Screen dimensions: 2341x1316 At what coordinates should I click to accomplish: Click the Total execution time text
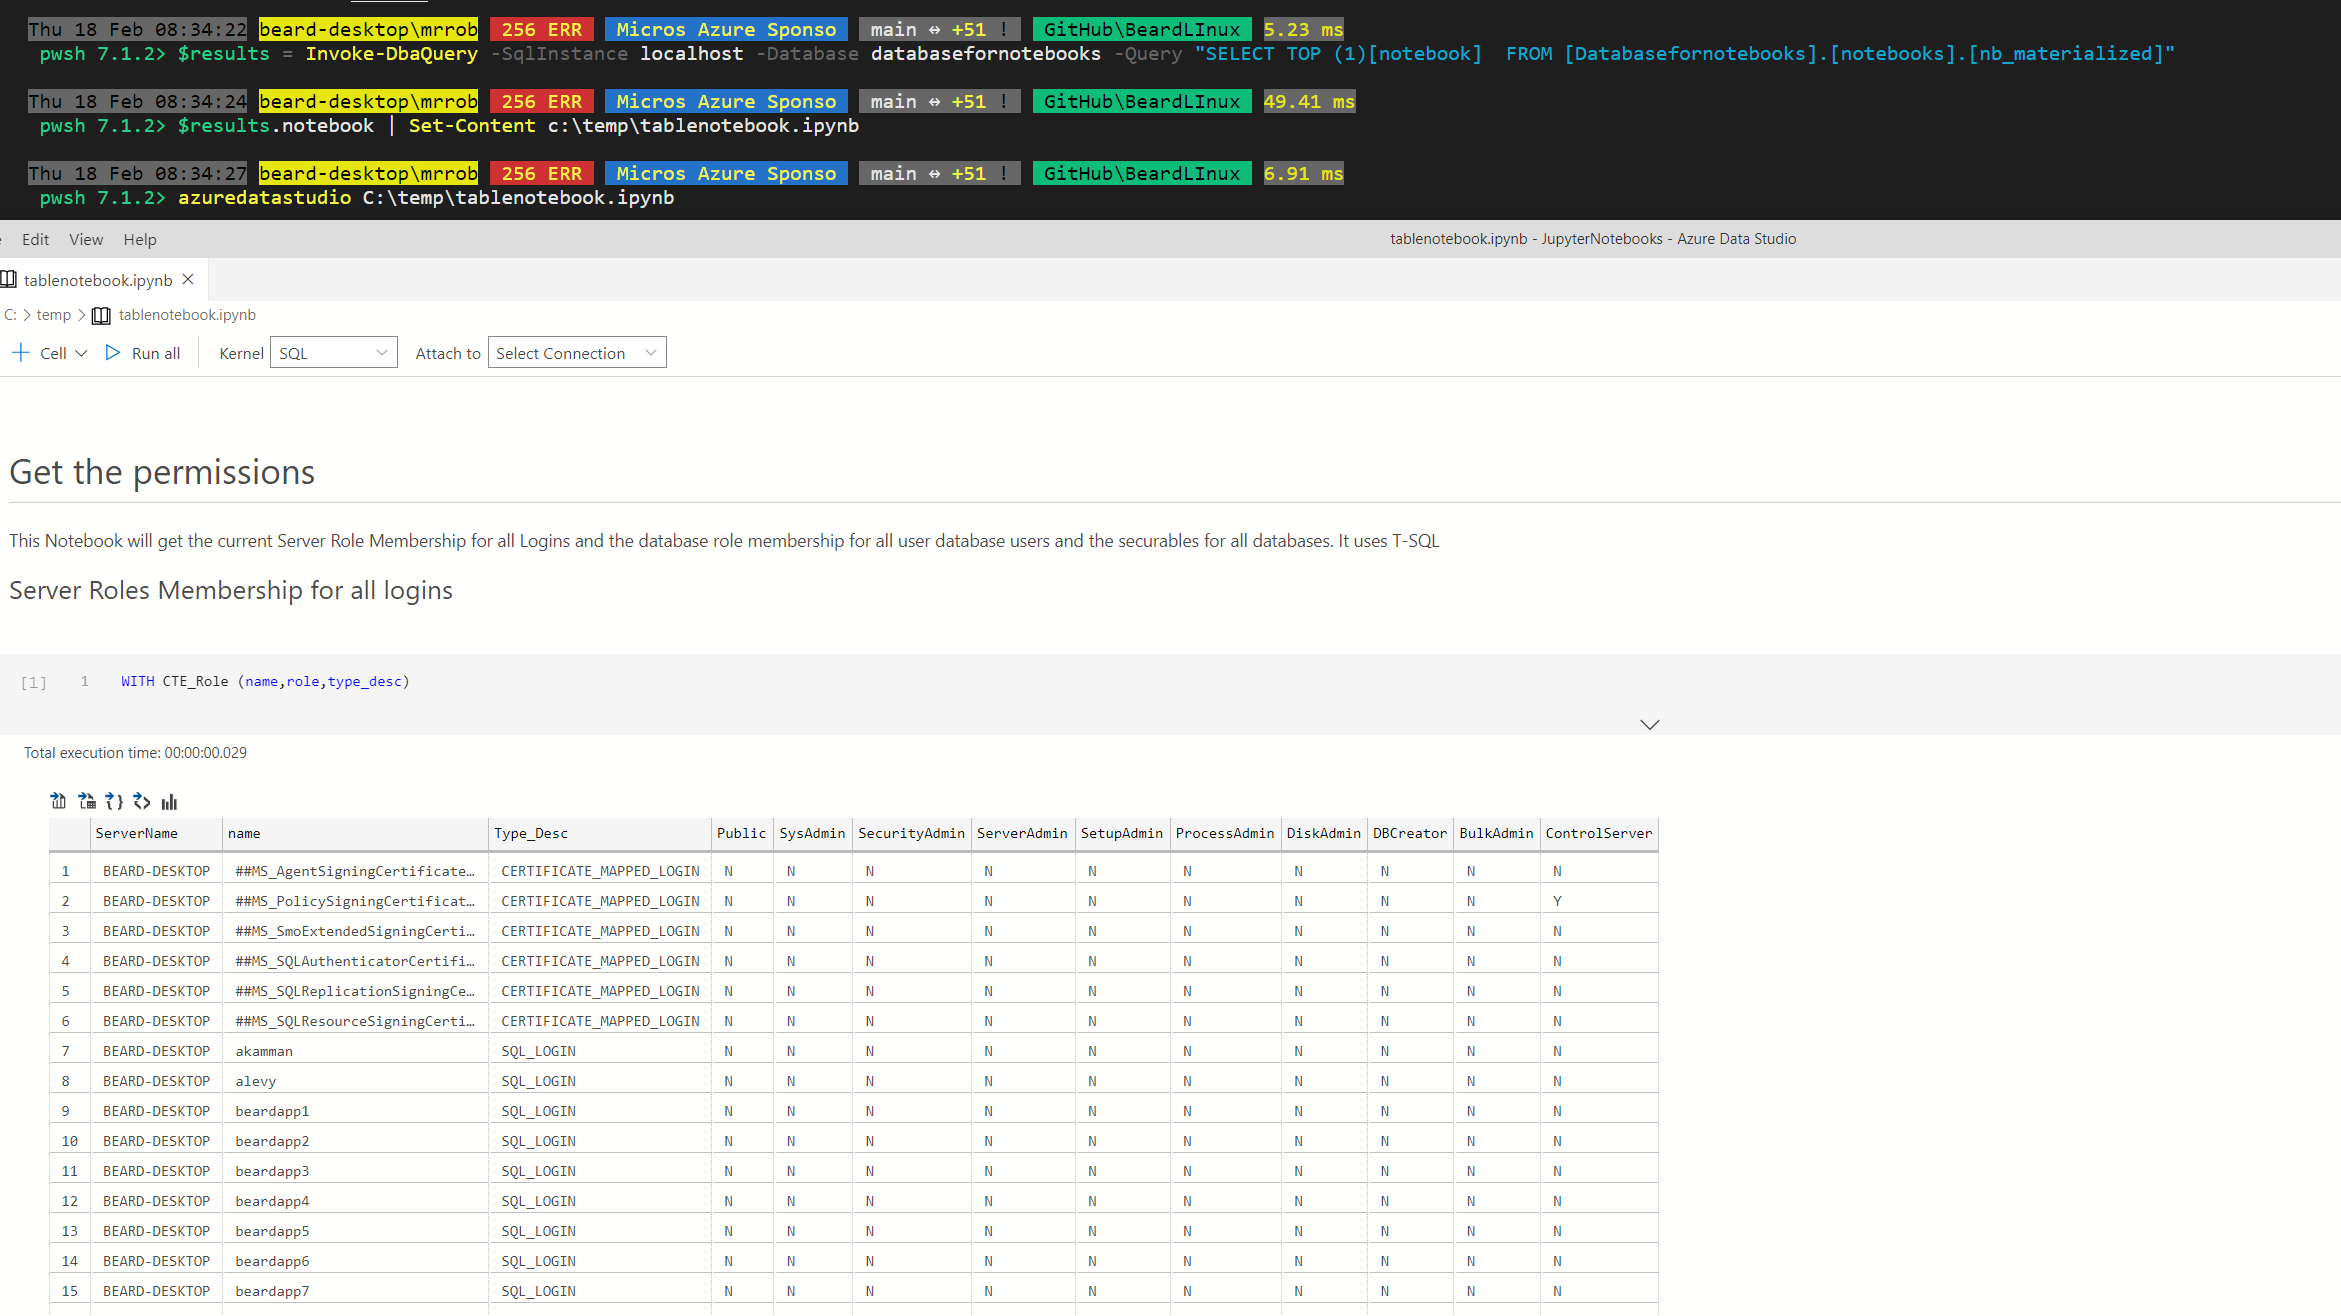click(x=135, y=753)
